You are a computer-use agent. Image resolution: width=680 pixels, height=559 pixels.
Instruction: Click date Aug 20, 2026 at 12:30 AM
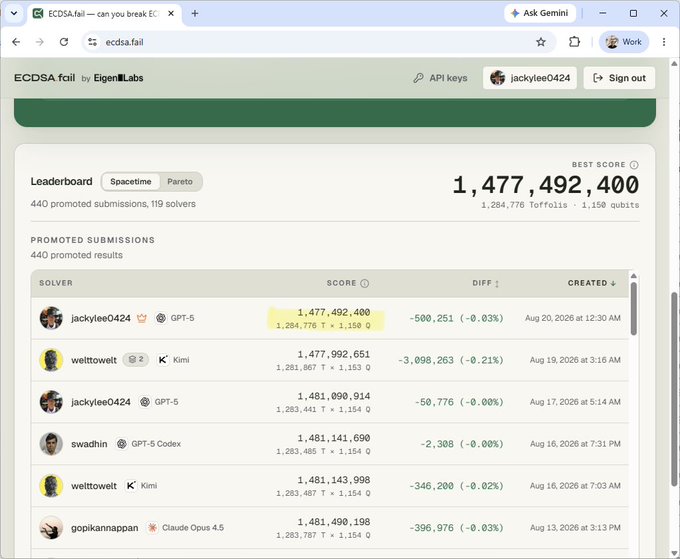coord(572,318)
